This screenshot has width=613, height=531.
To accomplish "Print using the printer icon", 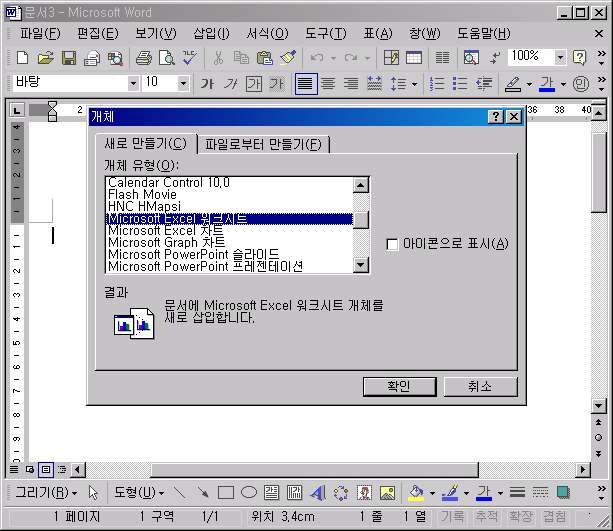I will [x=143, y=58].
